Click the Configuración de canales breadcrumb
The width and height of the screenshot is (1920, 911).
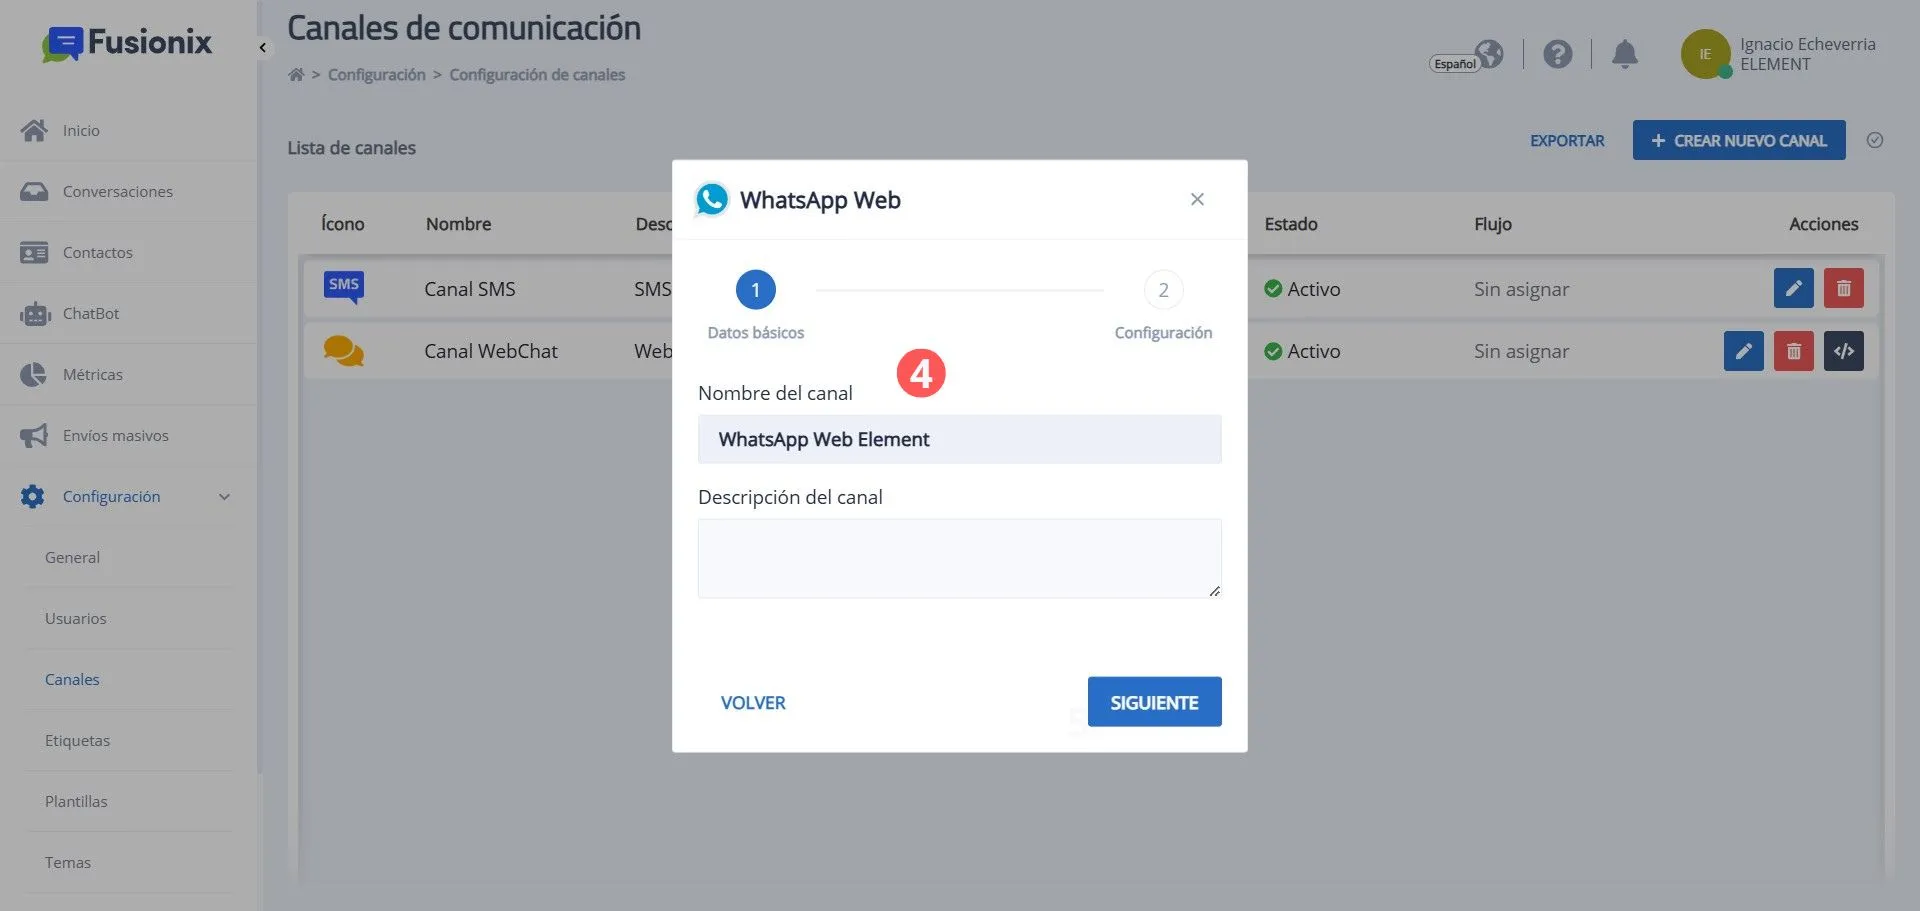tap(537, 75)
